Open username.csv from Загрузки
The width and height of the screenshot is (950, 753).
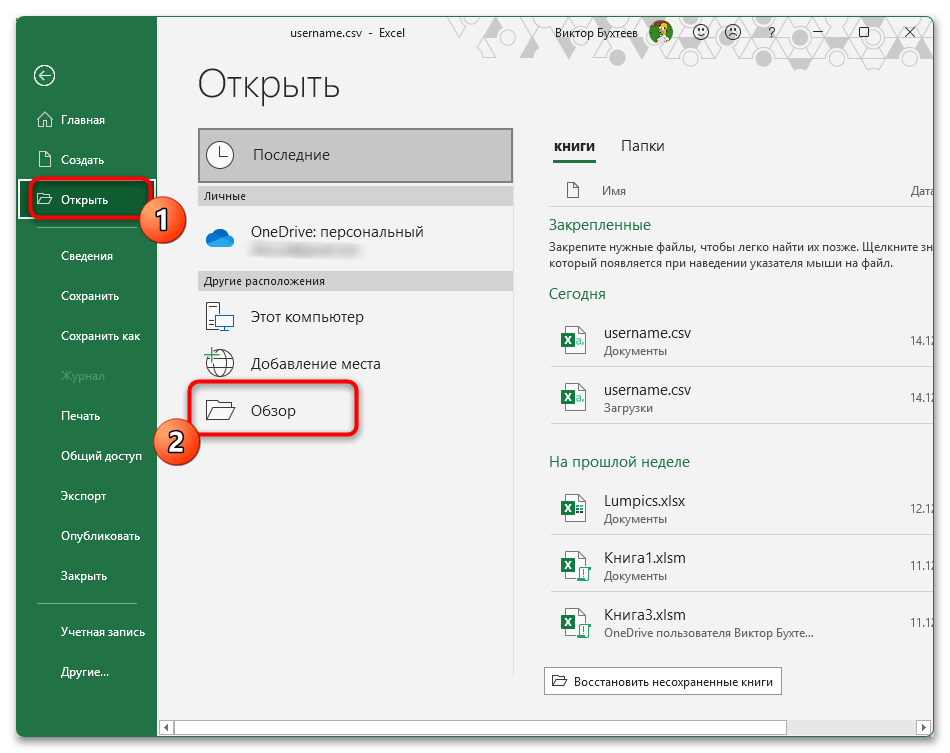[741, 398]
